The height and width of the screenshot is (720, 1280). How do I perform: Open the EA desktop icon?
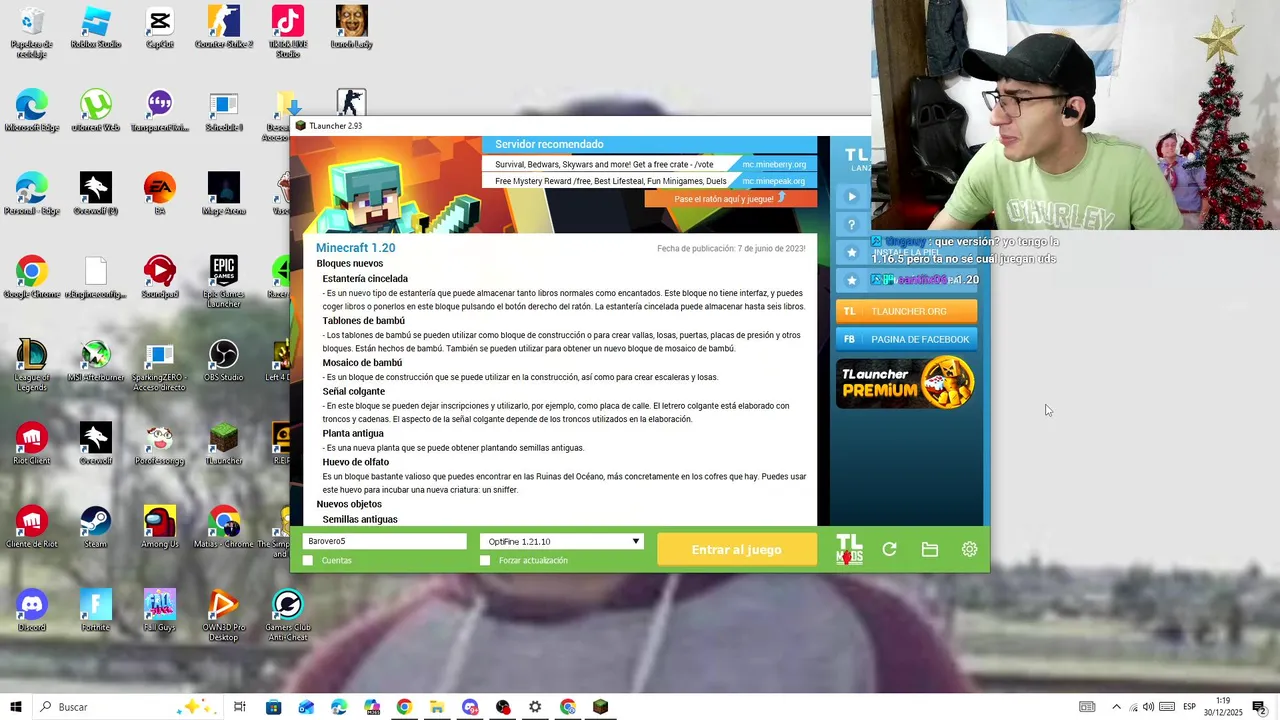(159, 194)
